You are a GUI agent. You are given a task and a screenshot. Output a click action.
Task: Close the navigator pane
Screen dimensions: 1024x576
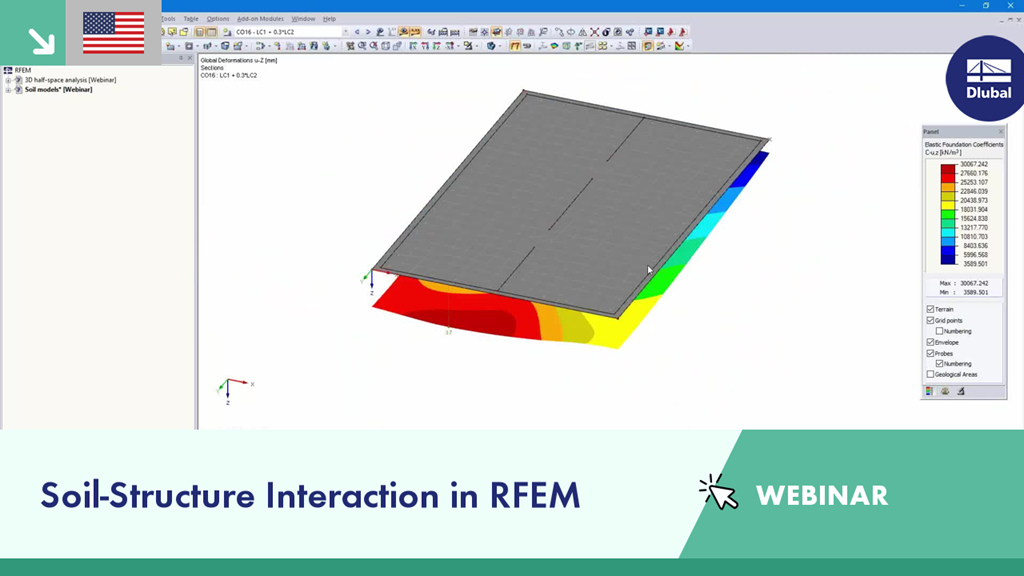(x=190, y=58)
